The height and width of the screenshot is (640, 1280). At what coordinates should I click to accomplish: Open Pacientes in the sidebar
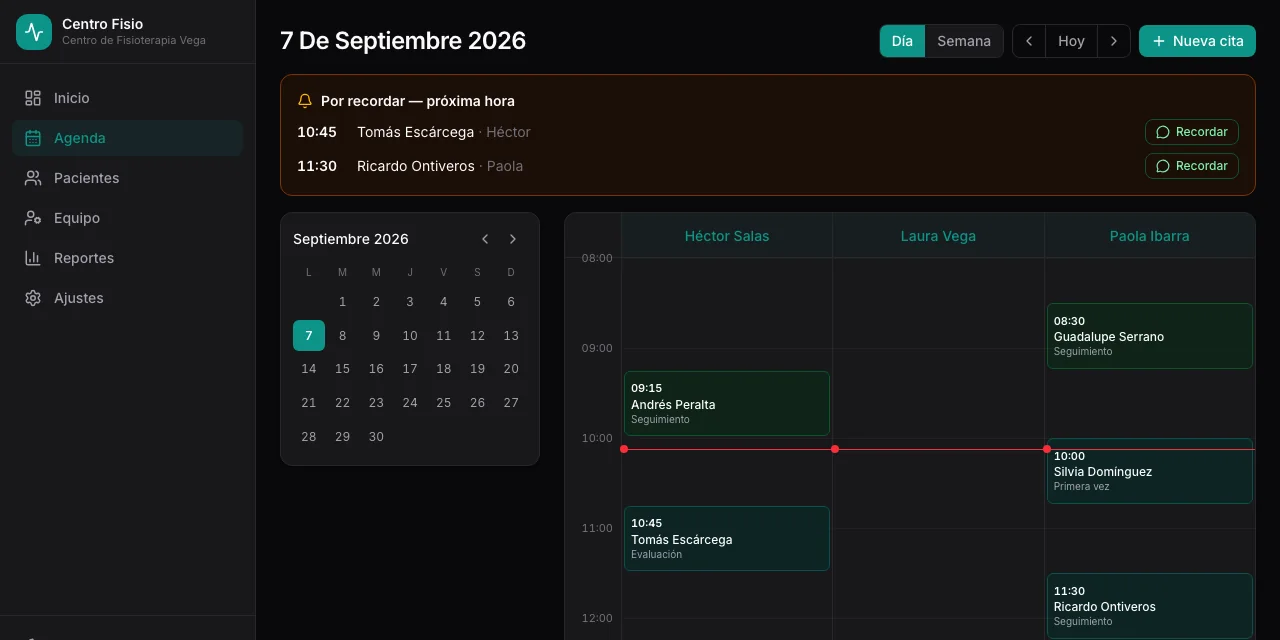coord(128,178)
